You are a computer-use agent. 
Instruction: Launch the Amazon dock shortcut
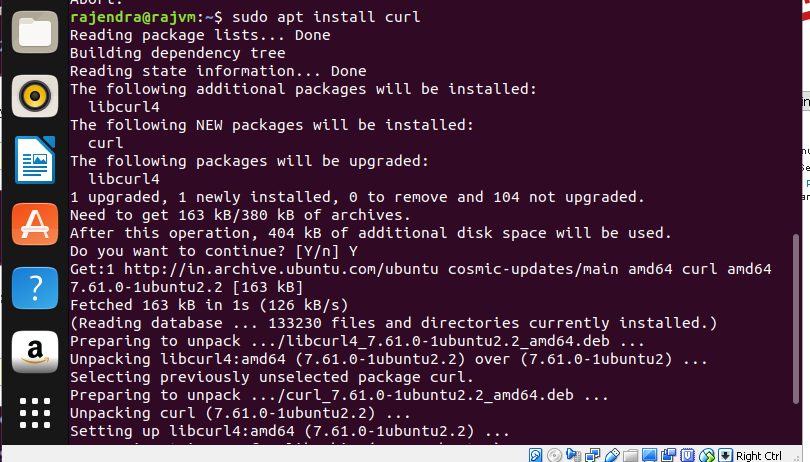coord(34,352)
